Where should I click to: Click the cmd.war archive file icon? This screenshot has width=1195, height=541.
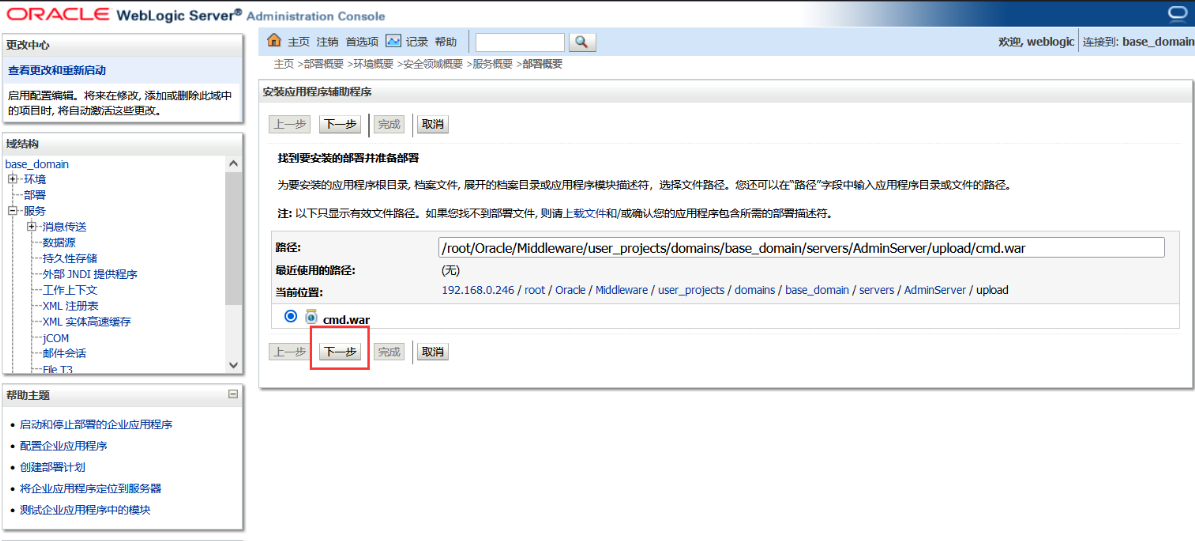coord(311,317)
